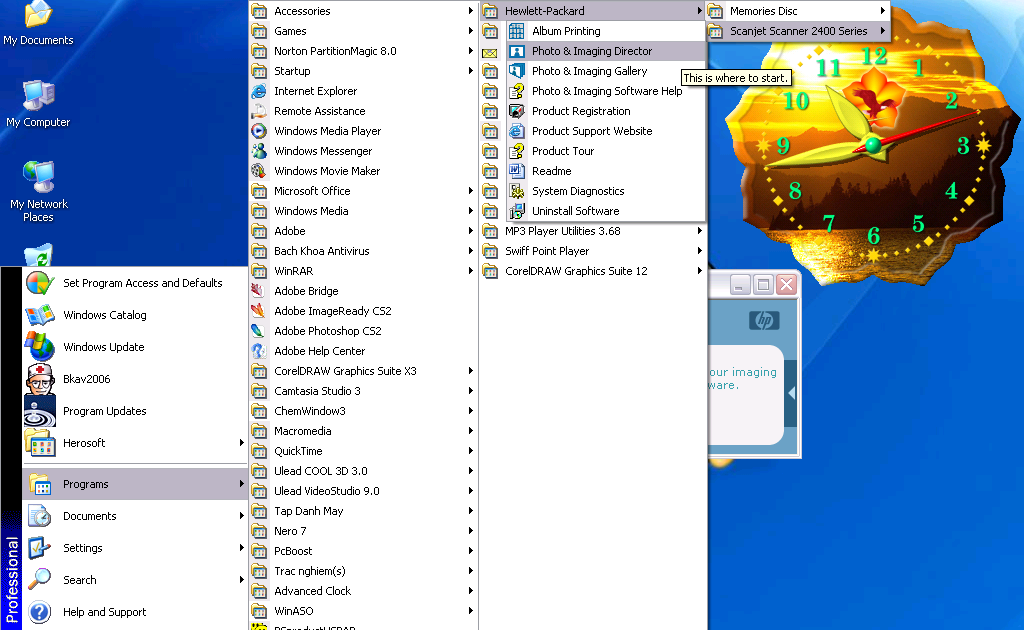
Task: Click the Search magnifier icon
Action: 40,580
